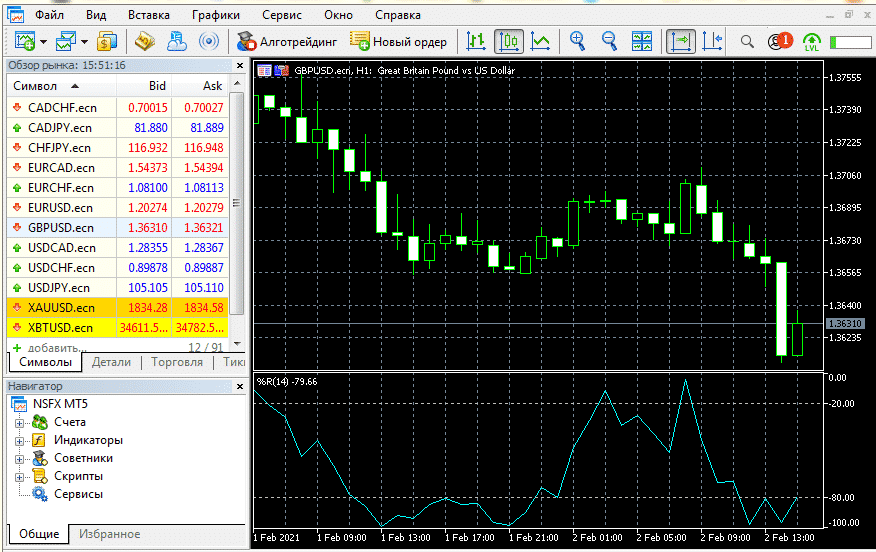Select the CADCHF.ecn row

tap(117, 108)
